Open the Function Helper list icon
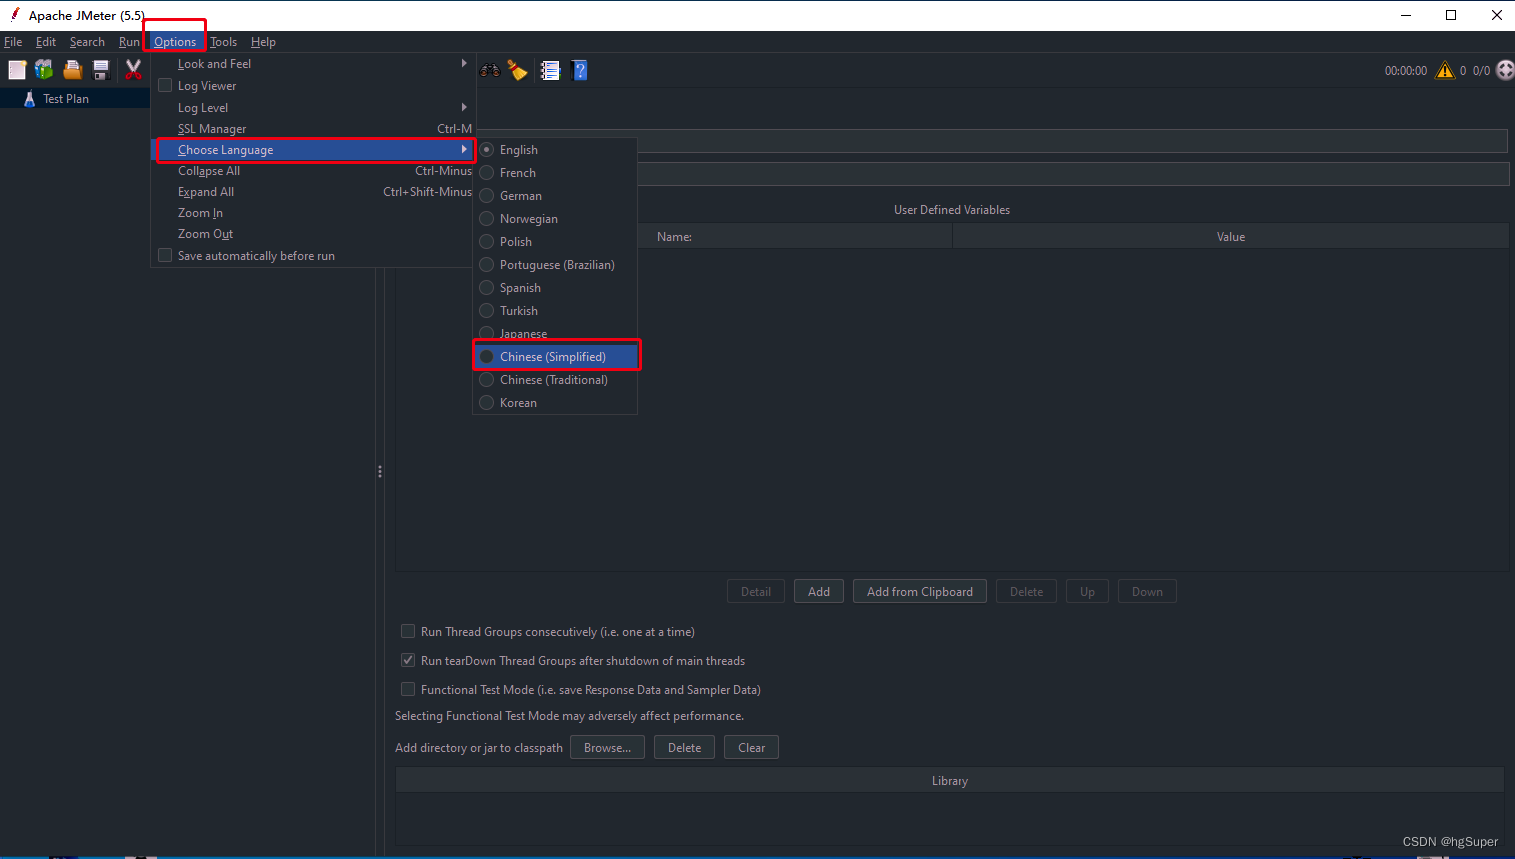The width and height of the screenshot is (1515, 859). tap(550, 70)
